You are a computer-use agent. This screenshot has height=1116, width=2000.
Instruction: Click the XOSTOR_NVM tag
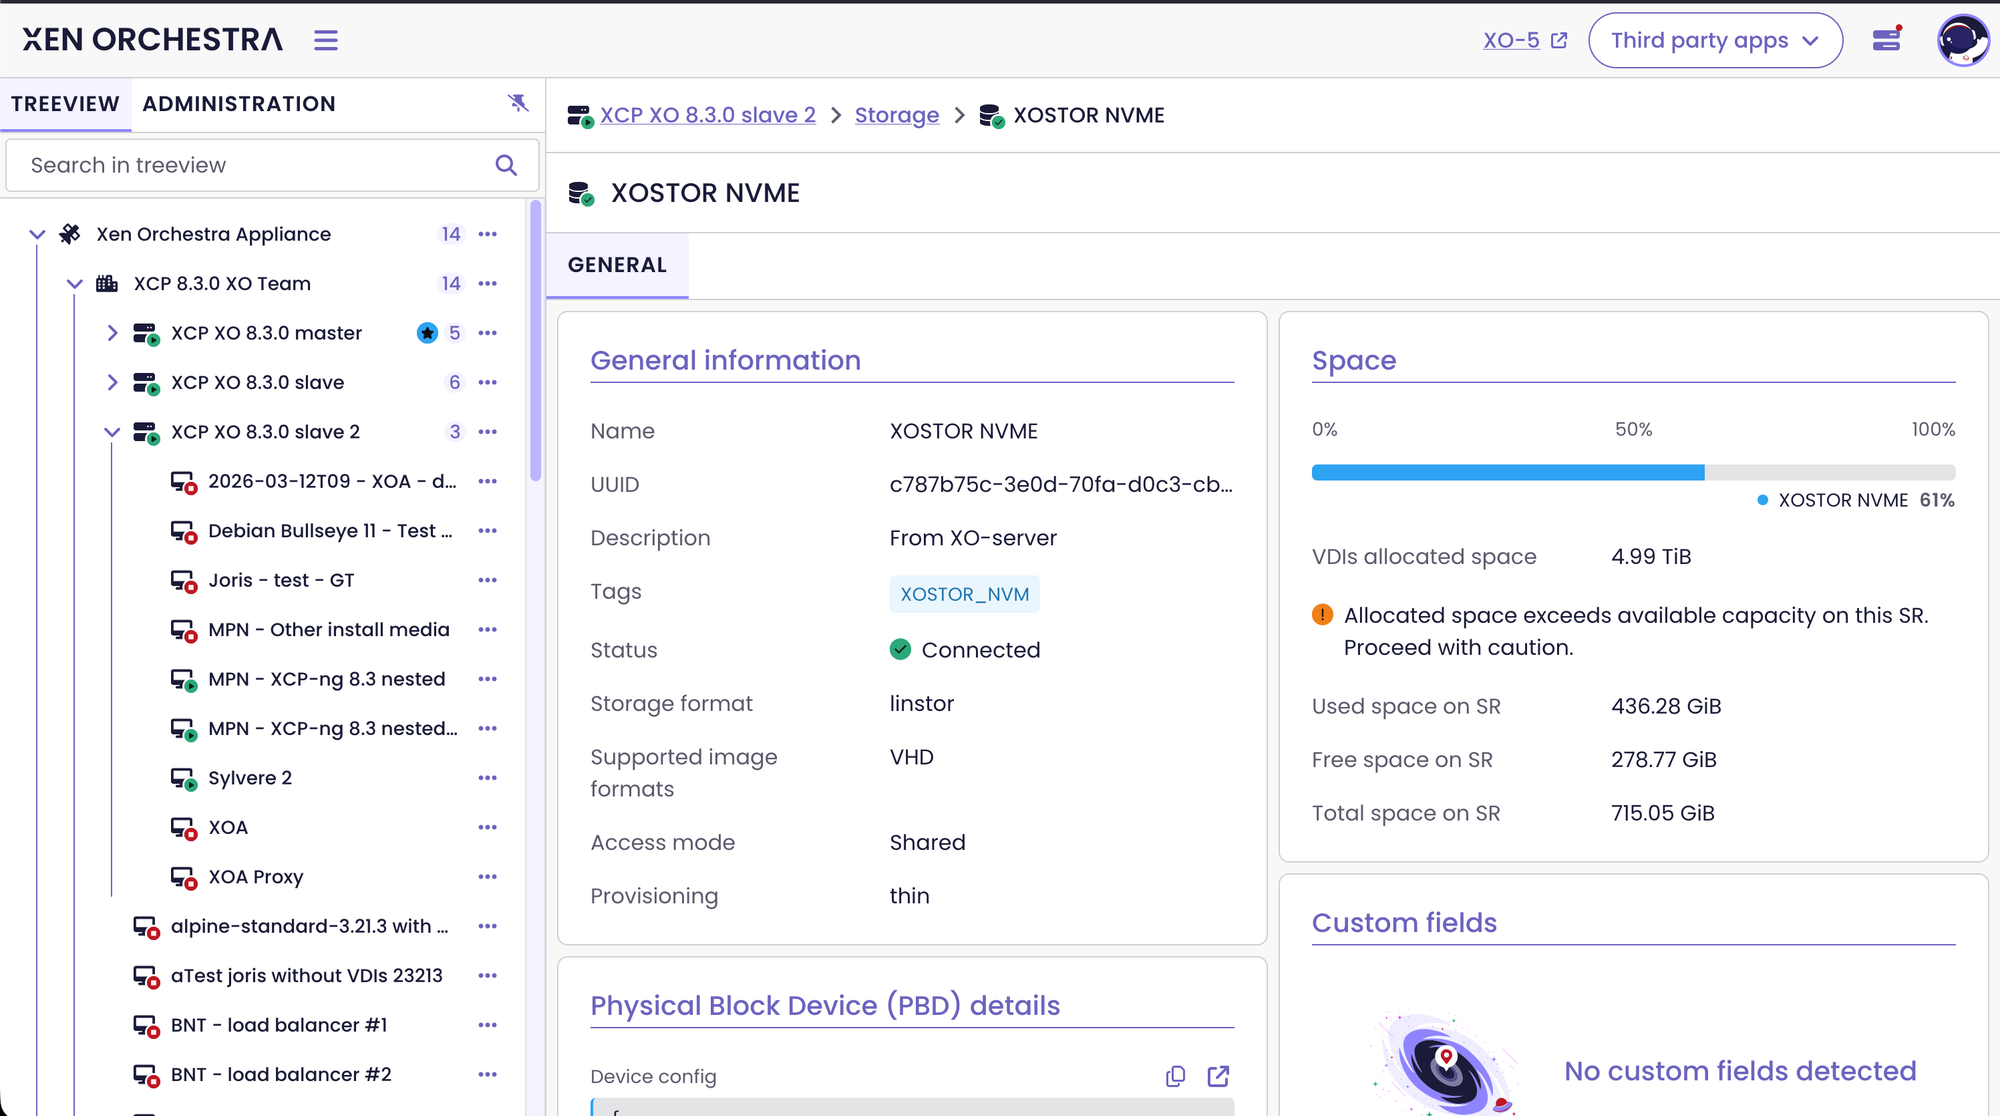(964, 594)
